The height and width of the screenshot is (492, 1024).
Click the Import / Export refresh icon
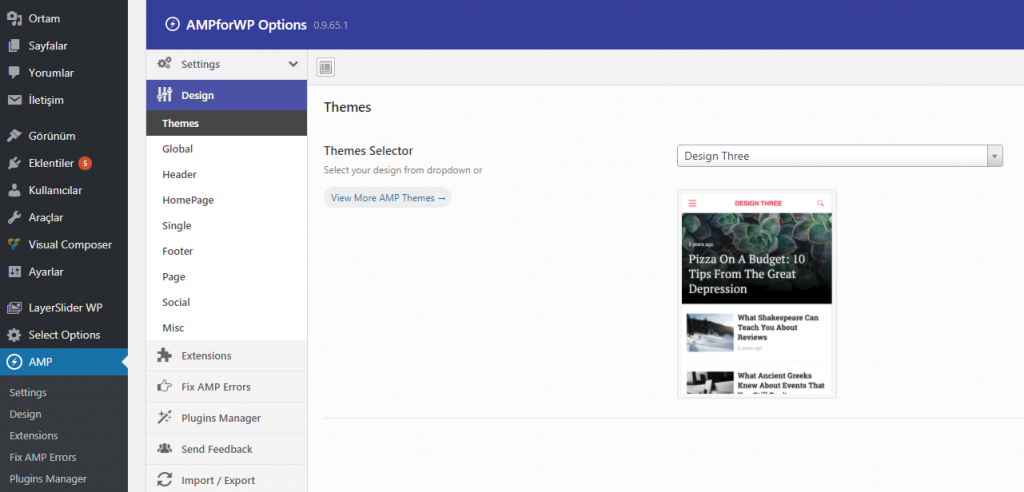165,480
